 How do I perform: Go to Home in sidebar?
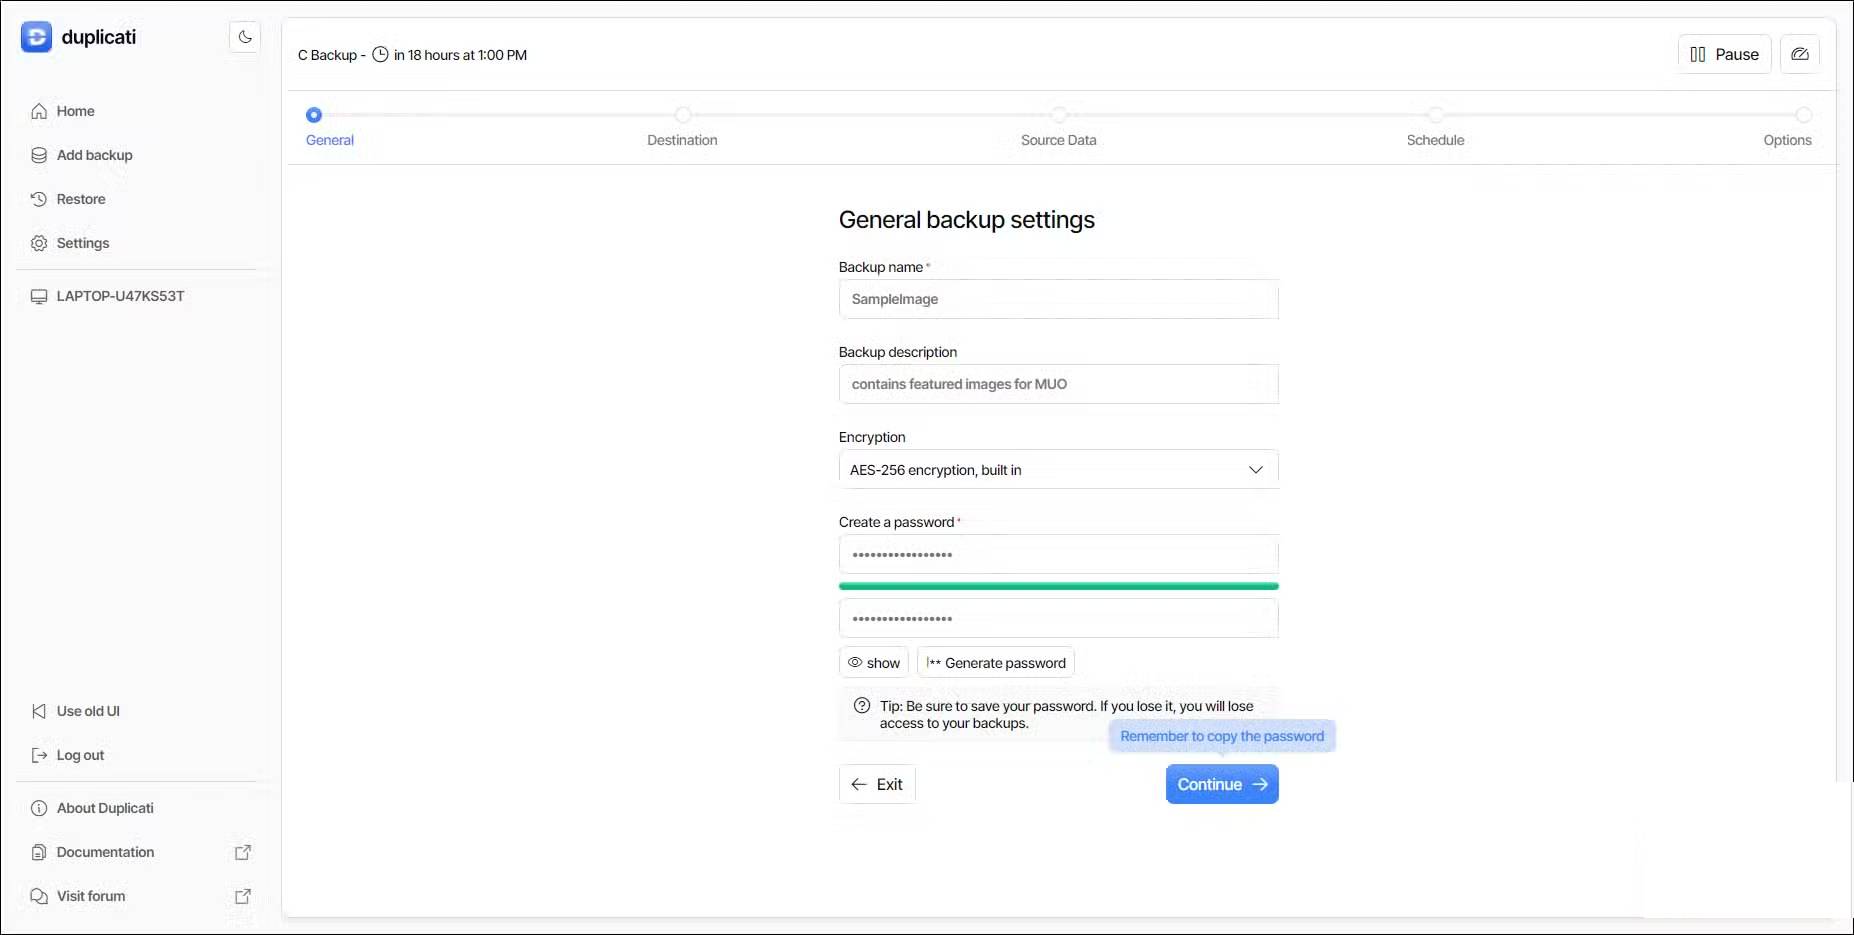coord(75,111)
